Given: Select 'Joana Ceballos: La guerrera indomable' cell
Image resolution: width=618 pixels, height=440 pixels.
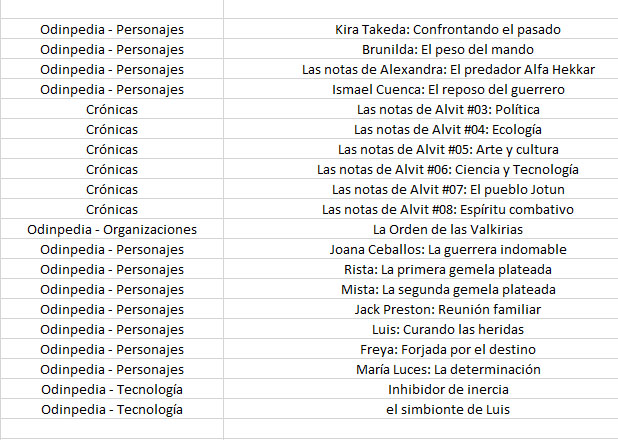Looking at the screenshot, I should (x=448, y=250).
